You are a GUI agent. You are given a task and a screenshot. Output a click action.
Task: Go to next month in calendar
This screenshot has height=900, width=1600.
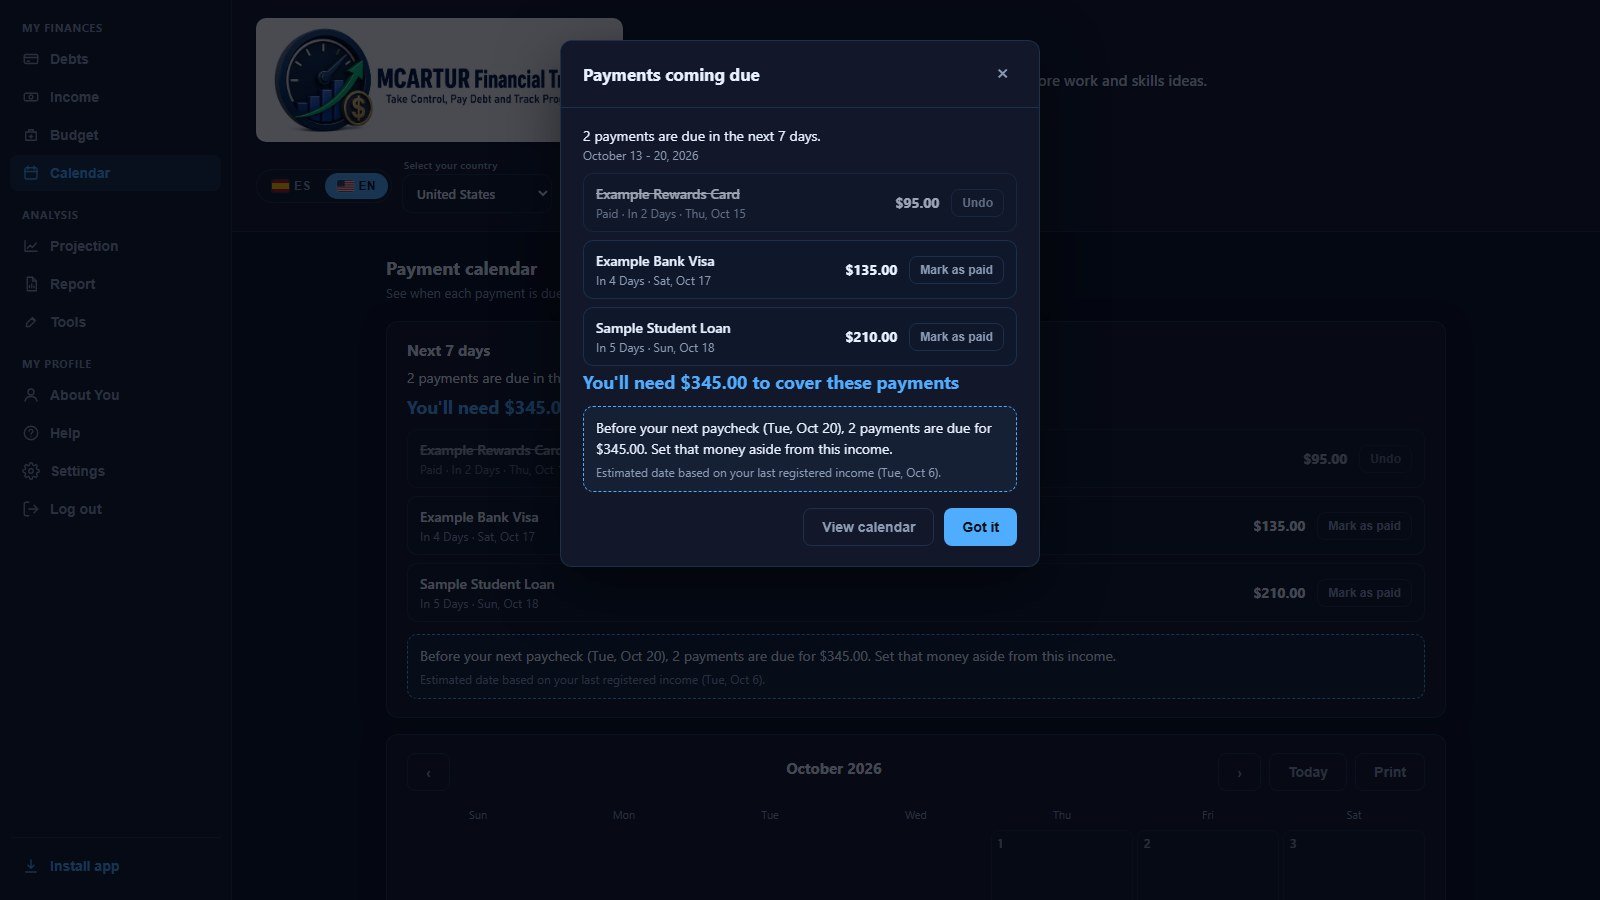(1239, 772)
